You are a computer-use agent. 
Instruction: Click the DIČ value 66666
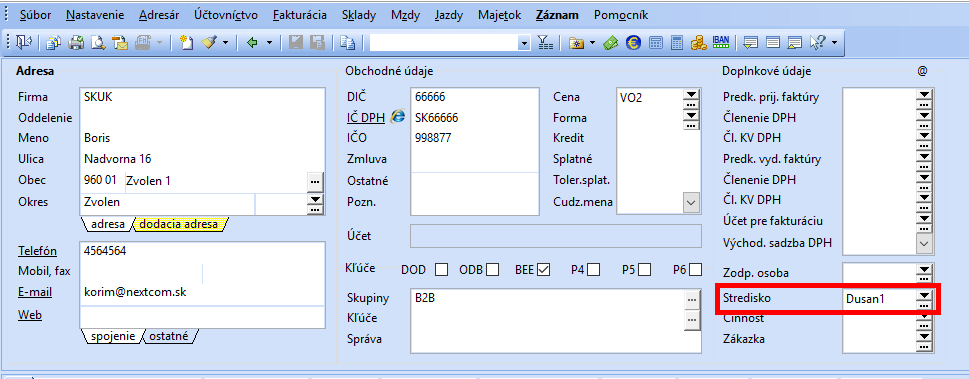coord(430,97)
